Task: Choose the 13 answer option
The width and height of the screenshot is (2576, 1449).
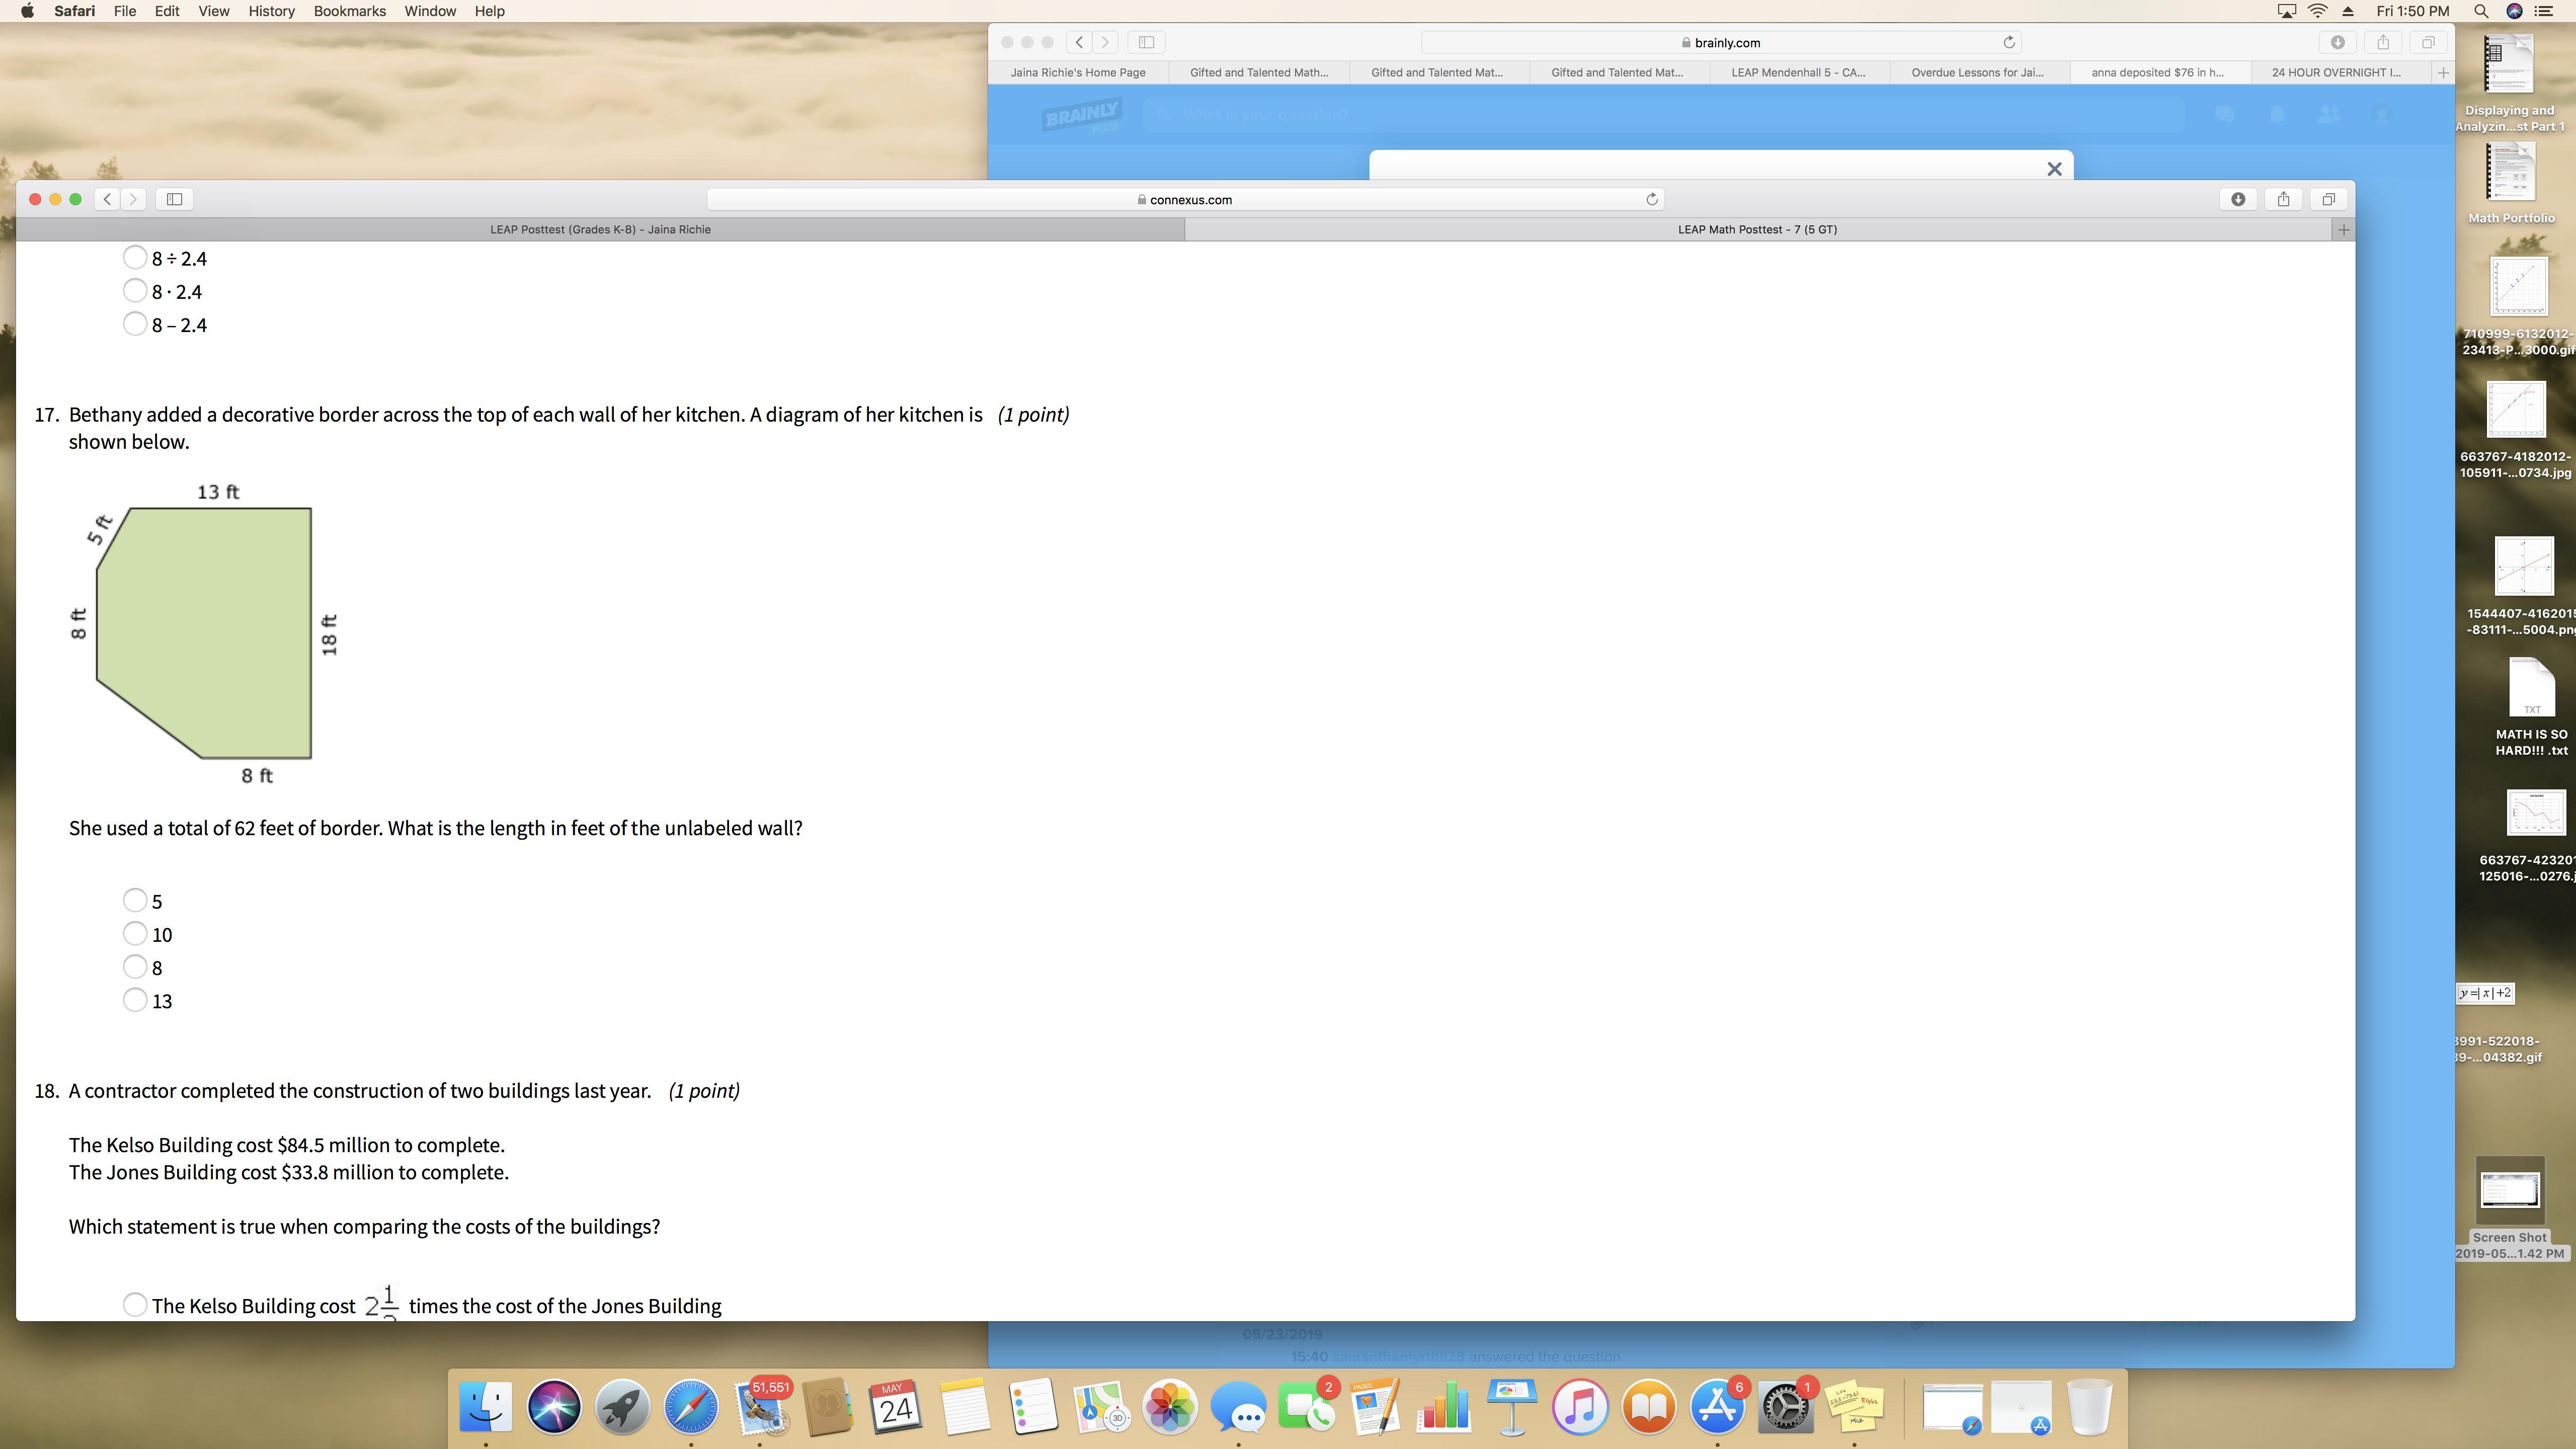Action: (x=135, y=1000)
